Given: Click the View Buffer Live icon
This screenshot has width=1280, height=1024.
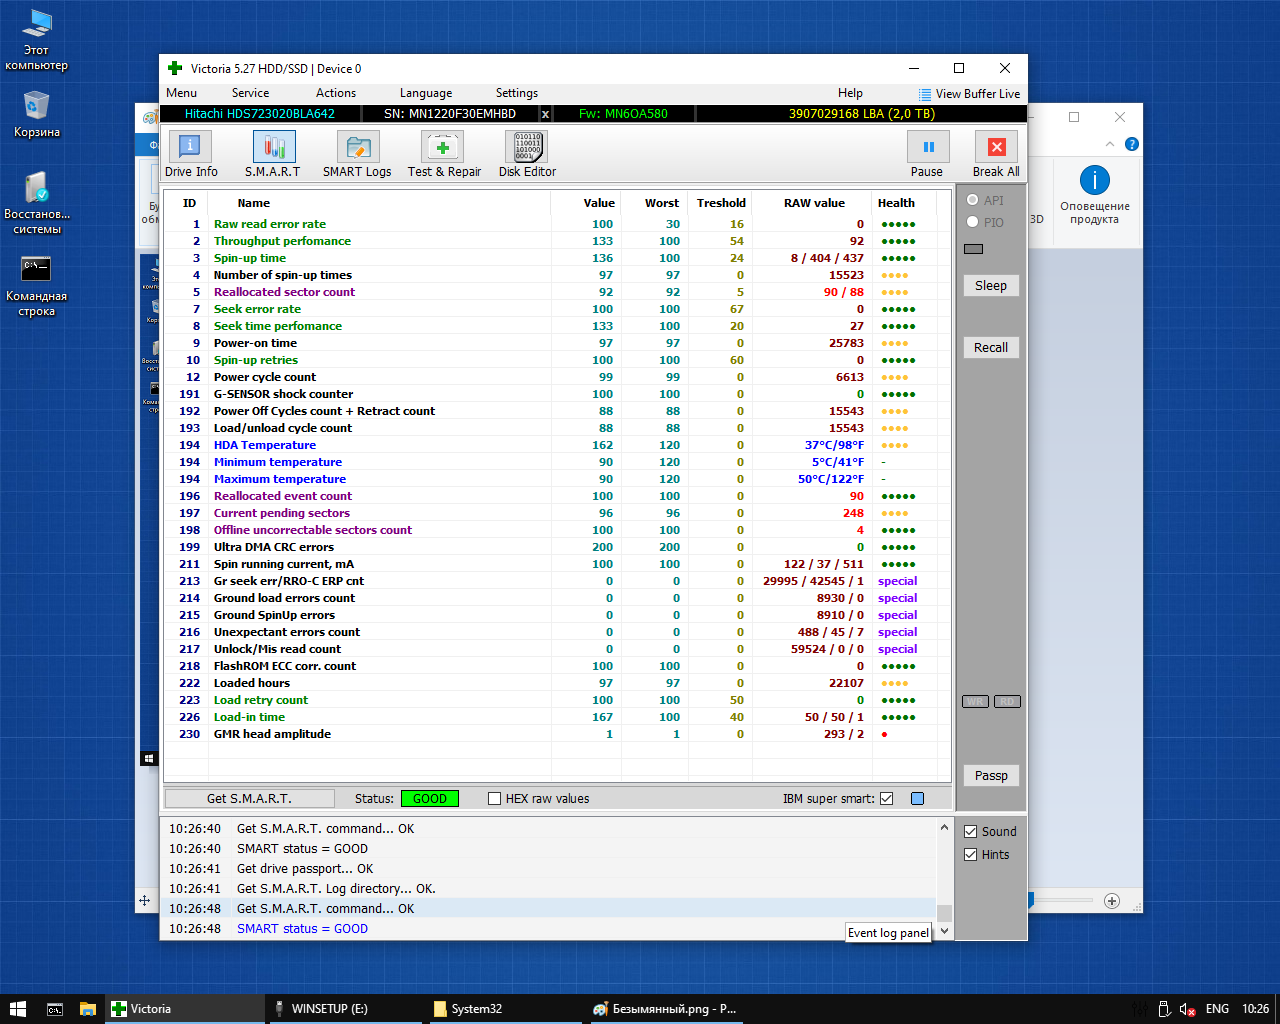Looking at the screenshot, I should point(925,94).
